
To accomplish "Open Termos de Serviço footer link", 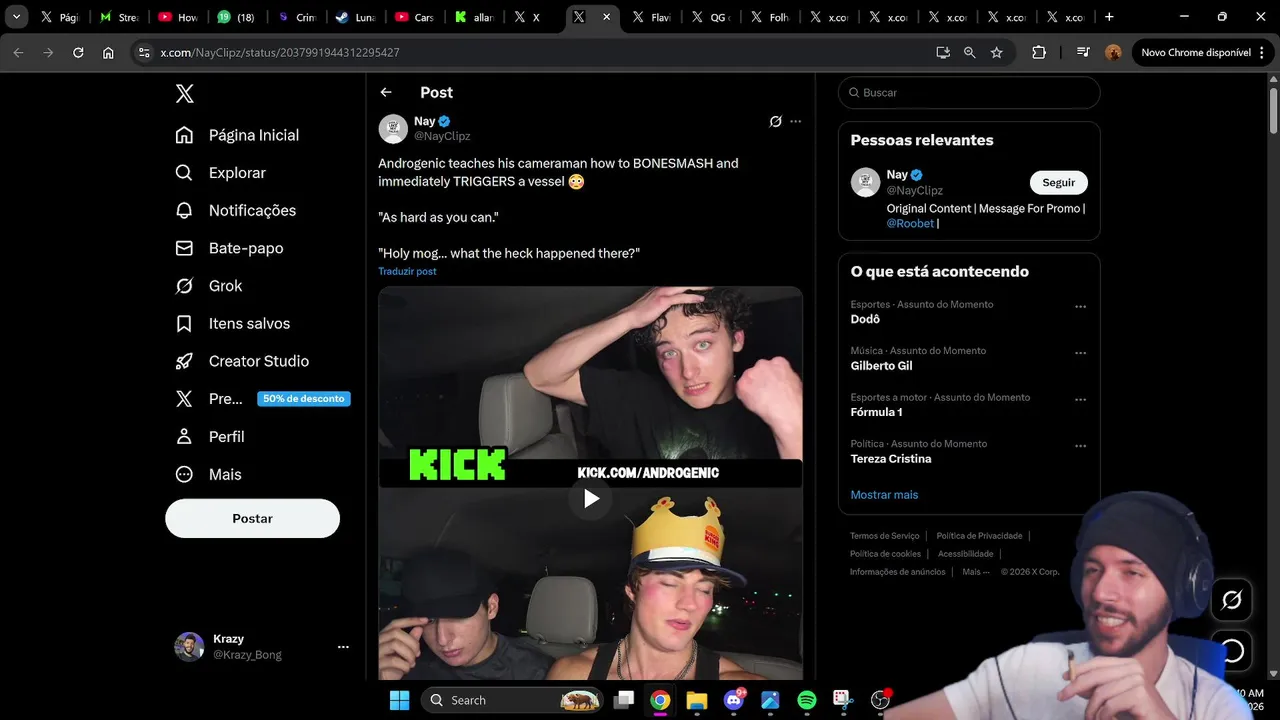I will coord(884,536).
